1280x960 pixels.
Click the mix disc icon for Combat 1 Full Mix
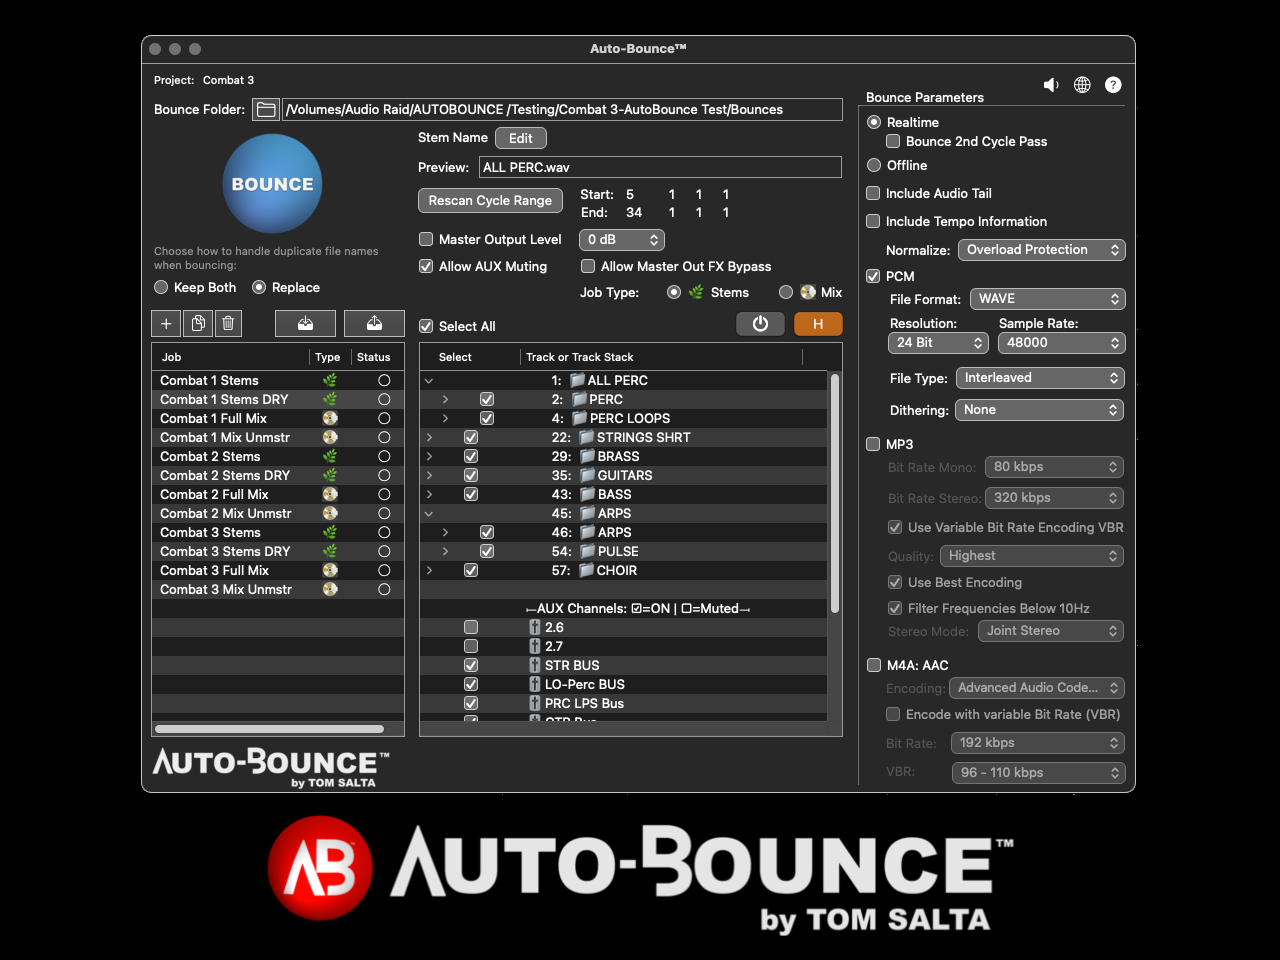click(x=329, y=419)
